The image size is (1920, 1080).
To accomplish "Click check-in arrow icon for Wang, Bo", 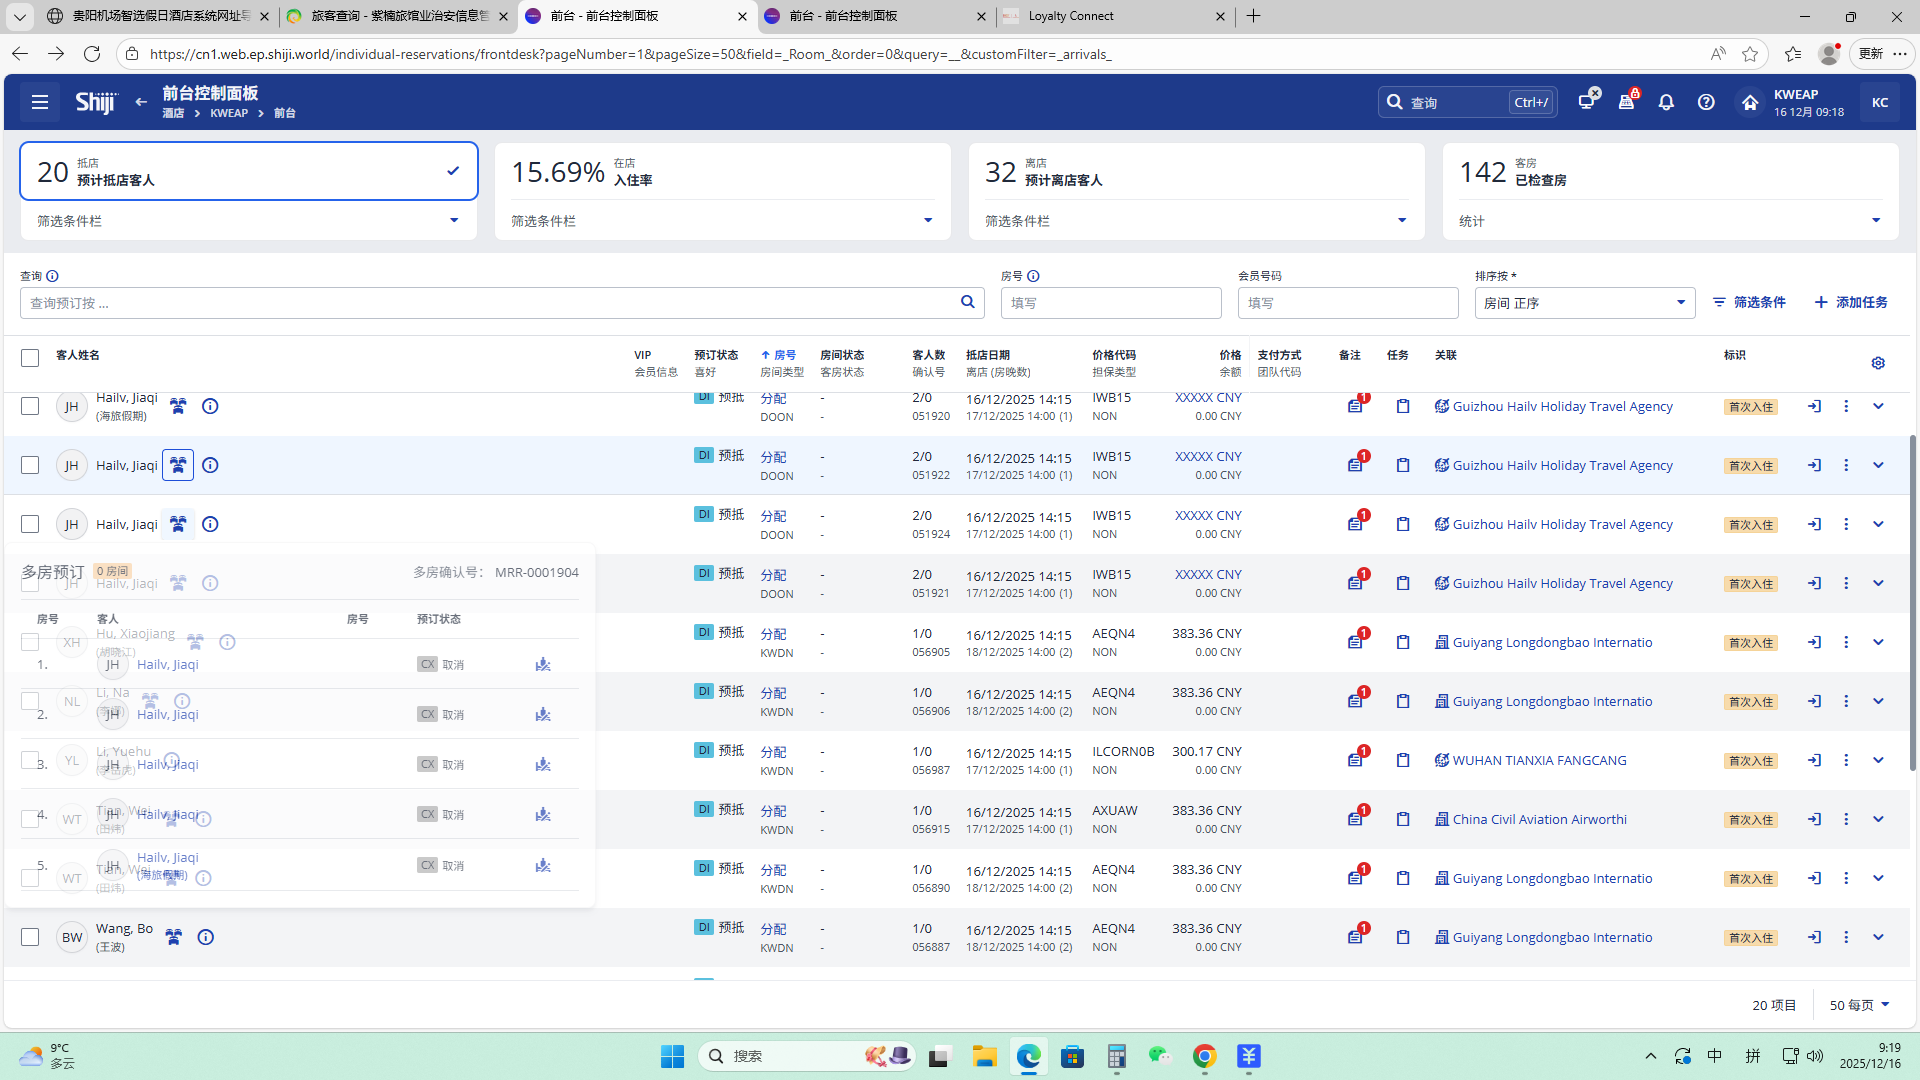I will [x=1814, y=937].
